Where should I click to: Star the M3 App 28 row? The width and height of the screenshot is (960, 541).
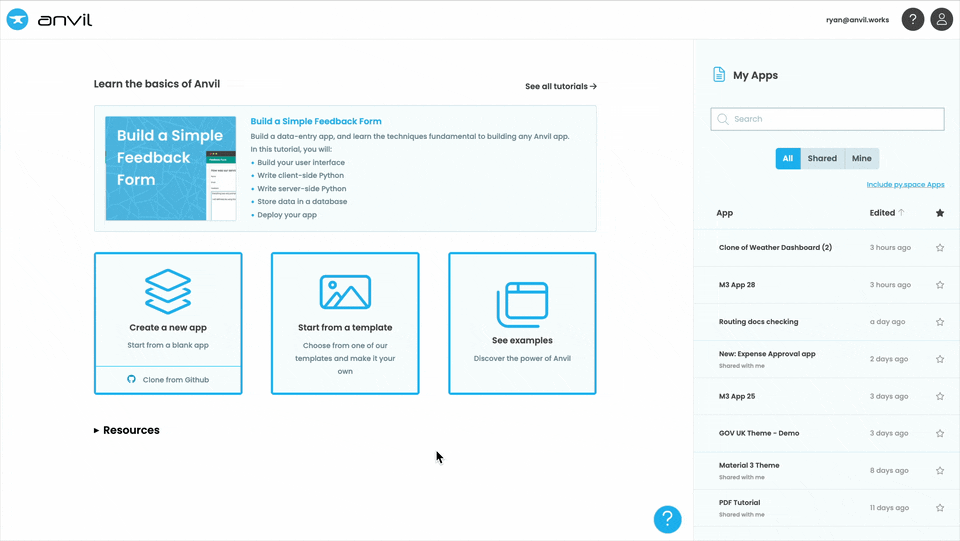click(940, 285)
